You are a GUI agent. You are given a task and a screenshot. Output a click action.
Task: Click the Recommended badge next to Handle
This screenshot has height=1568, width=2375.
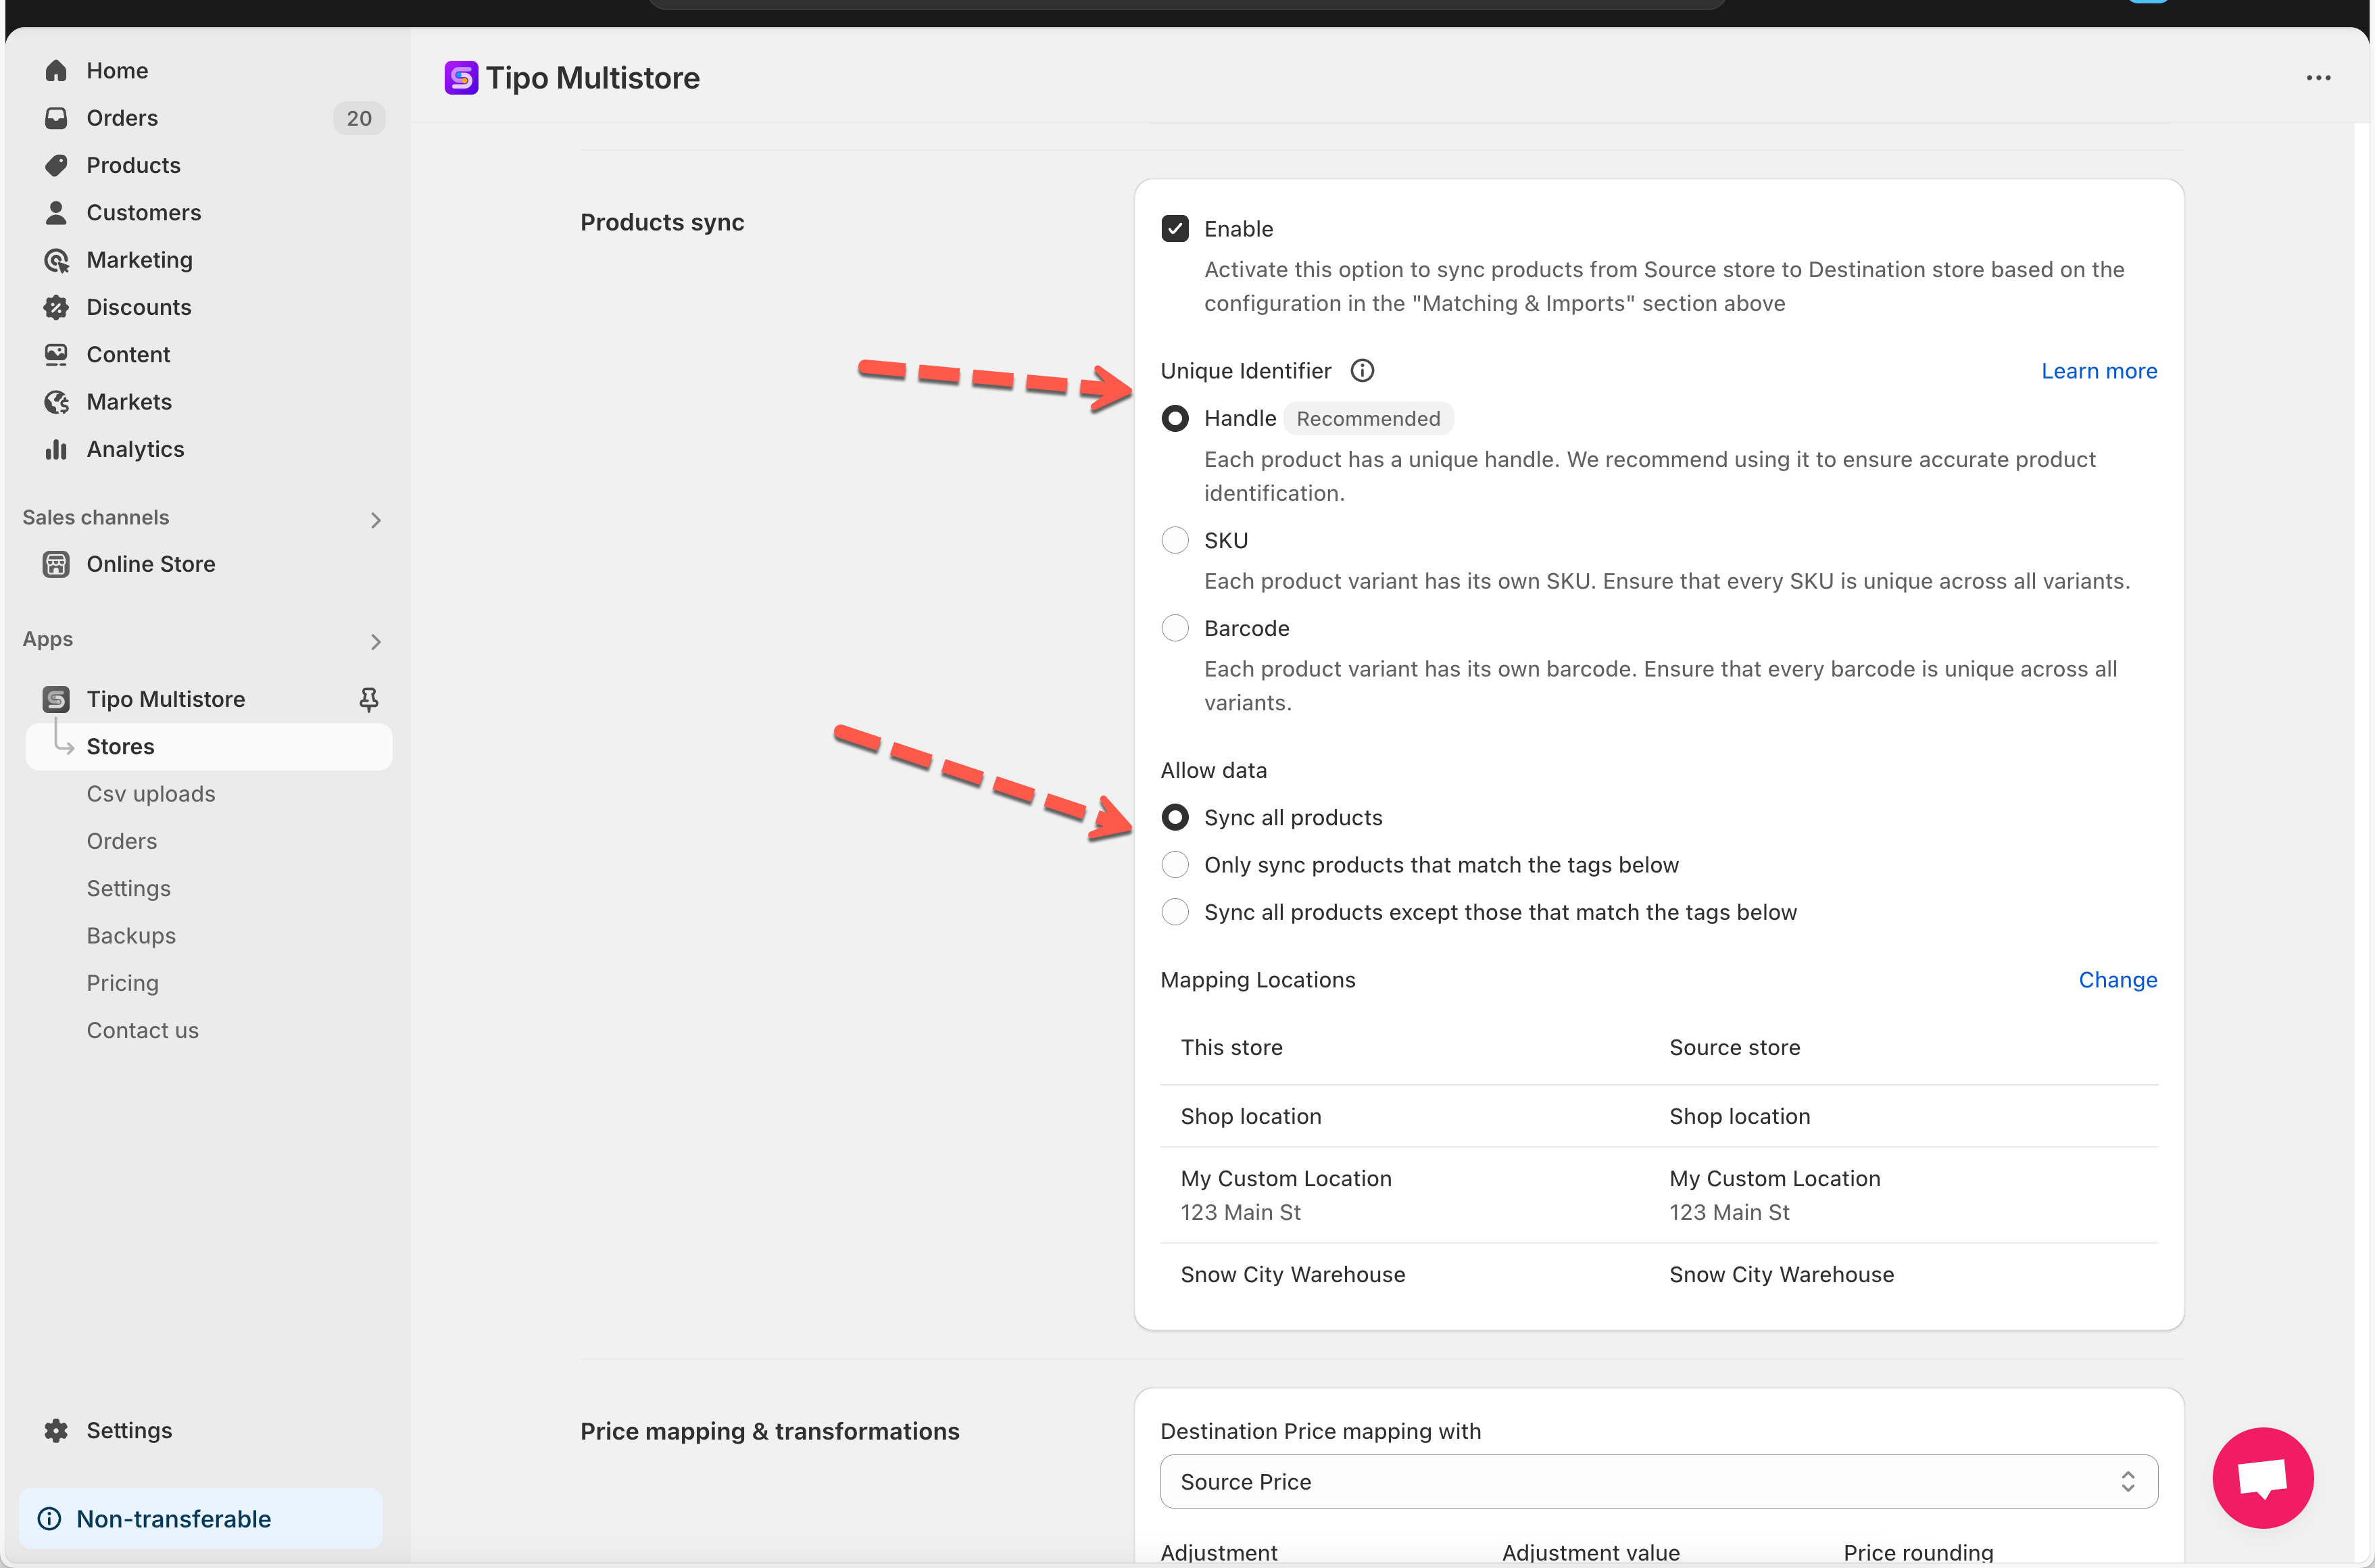1368,419
